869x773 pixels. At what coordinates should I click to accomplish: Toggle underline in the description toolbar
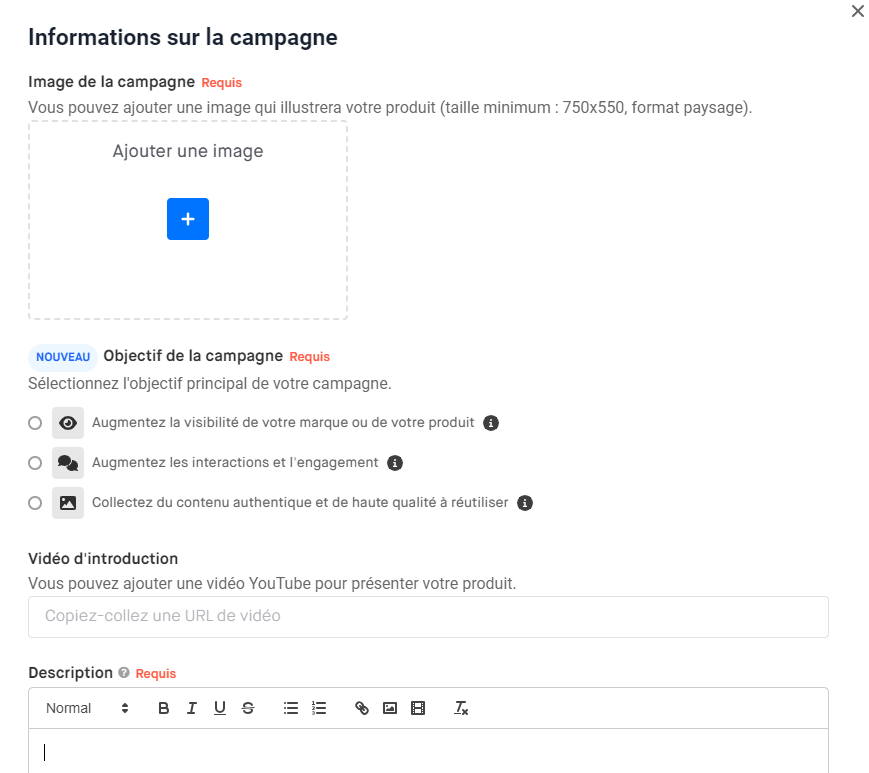tap(220, 708)
